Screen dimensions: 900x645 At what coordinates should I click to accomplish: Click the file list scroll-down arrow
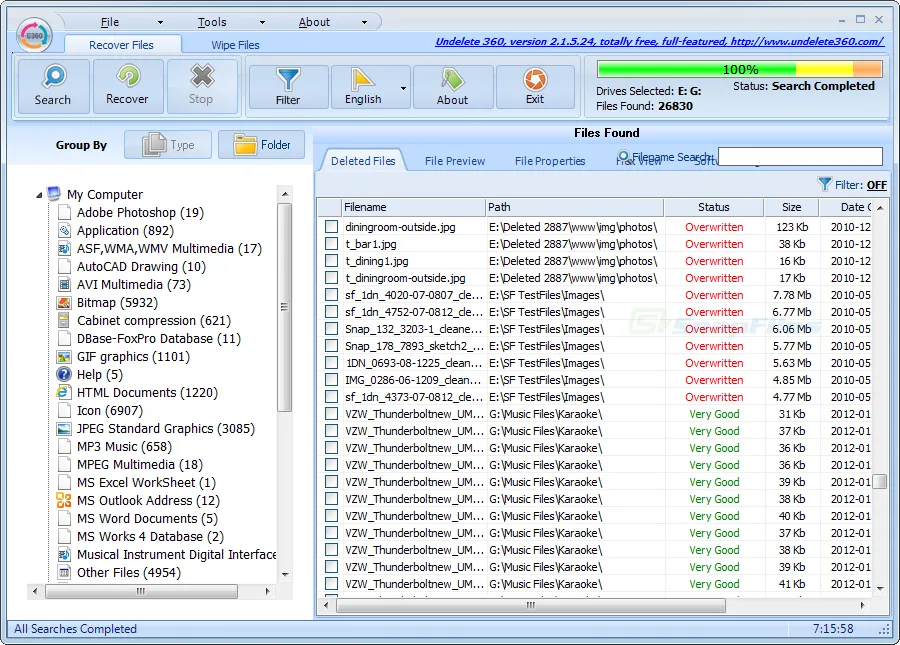pyautogui.click(x=880, y=588)
